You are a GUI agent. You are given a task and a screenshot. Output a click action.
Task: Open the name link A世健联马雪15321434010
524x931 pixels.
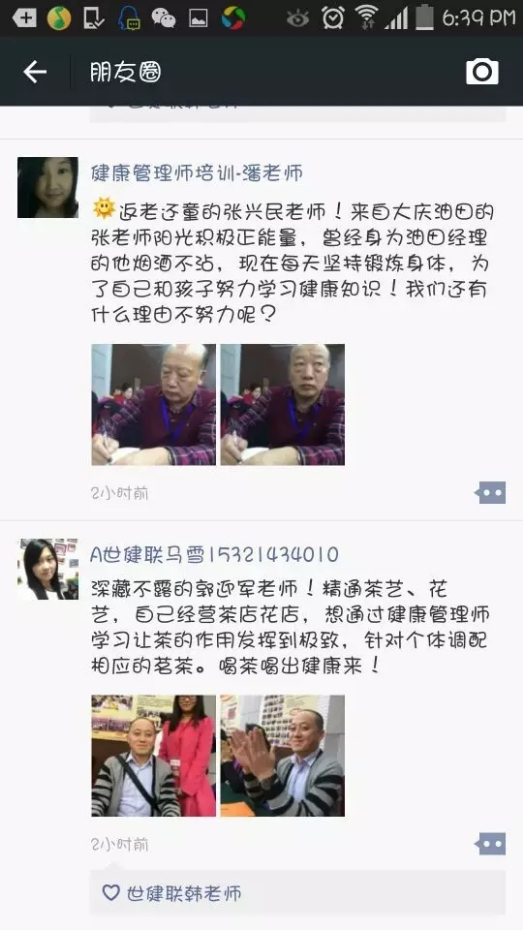point(214,555)
